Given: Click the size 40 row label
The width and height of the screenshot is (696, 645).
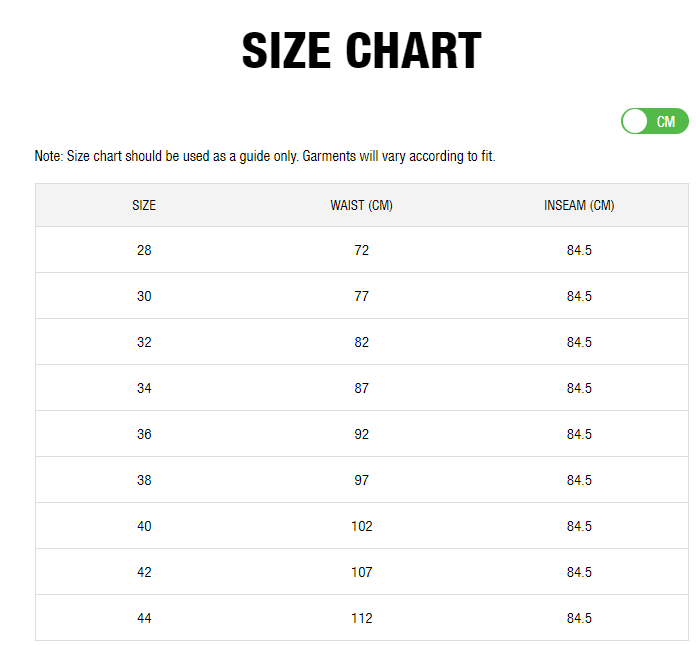Looking at the screenshot, I should point(144,526).
